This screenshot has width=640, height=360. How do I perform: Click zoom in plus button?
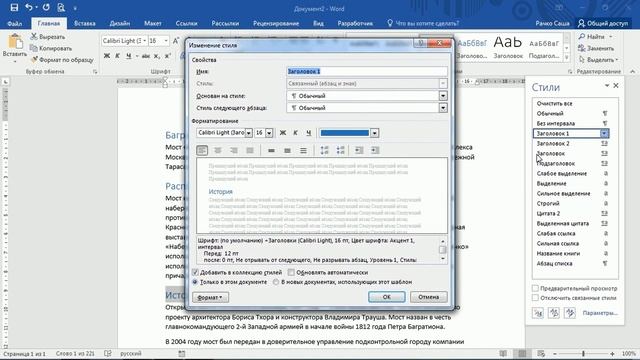click(x=612, y=353)
